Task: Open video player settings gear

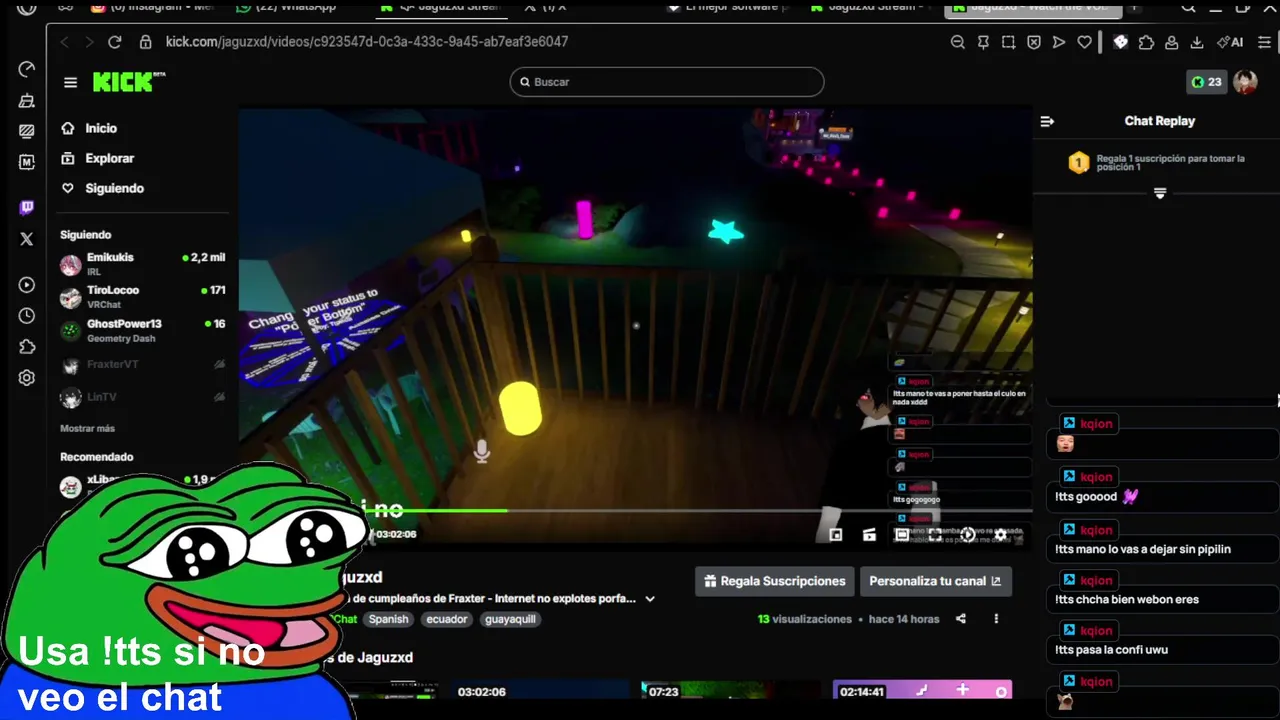Action: (x=1000, y=535)
